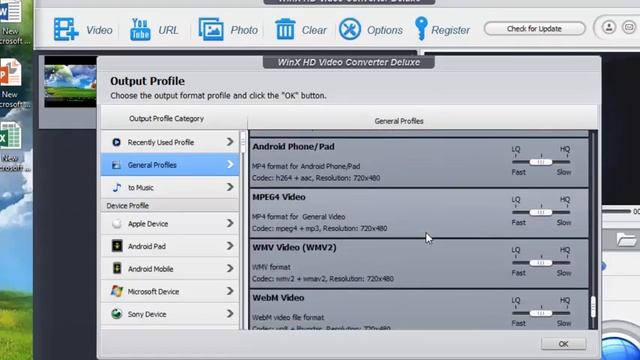Click category list scrollbar handle
The height and width of the screenshot is (360, 640).
[x=243, y=142]
